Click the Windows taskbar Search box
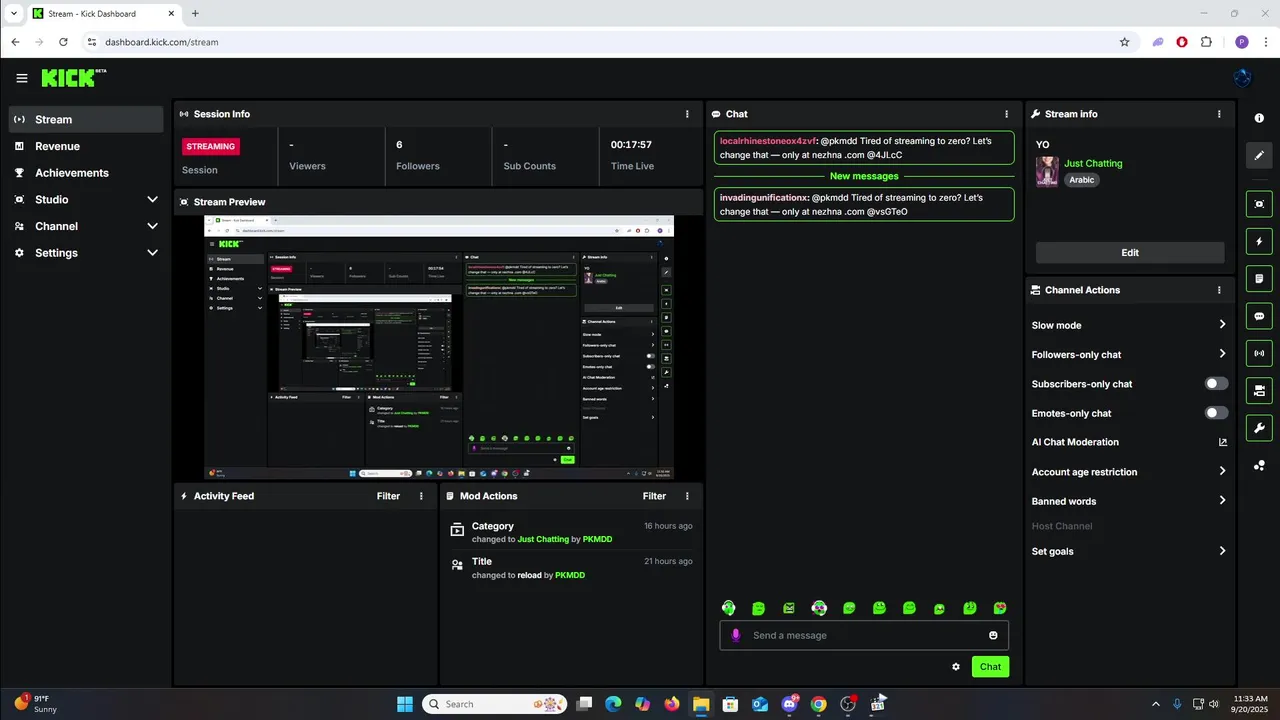The image size is (1280, 720). tap(494, 704)
